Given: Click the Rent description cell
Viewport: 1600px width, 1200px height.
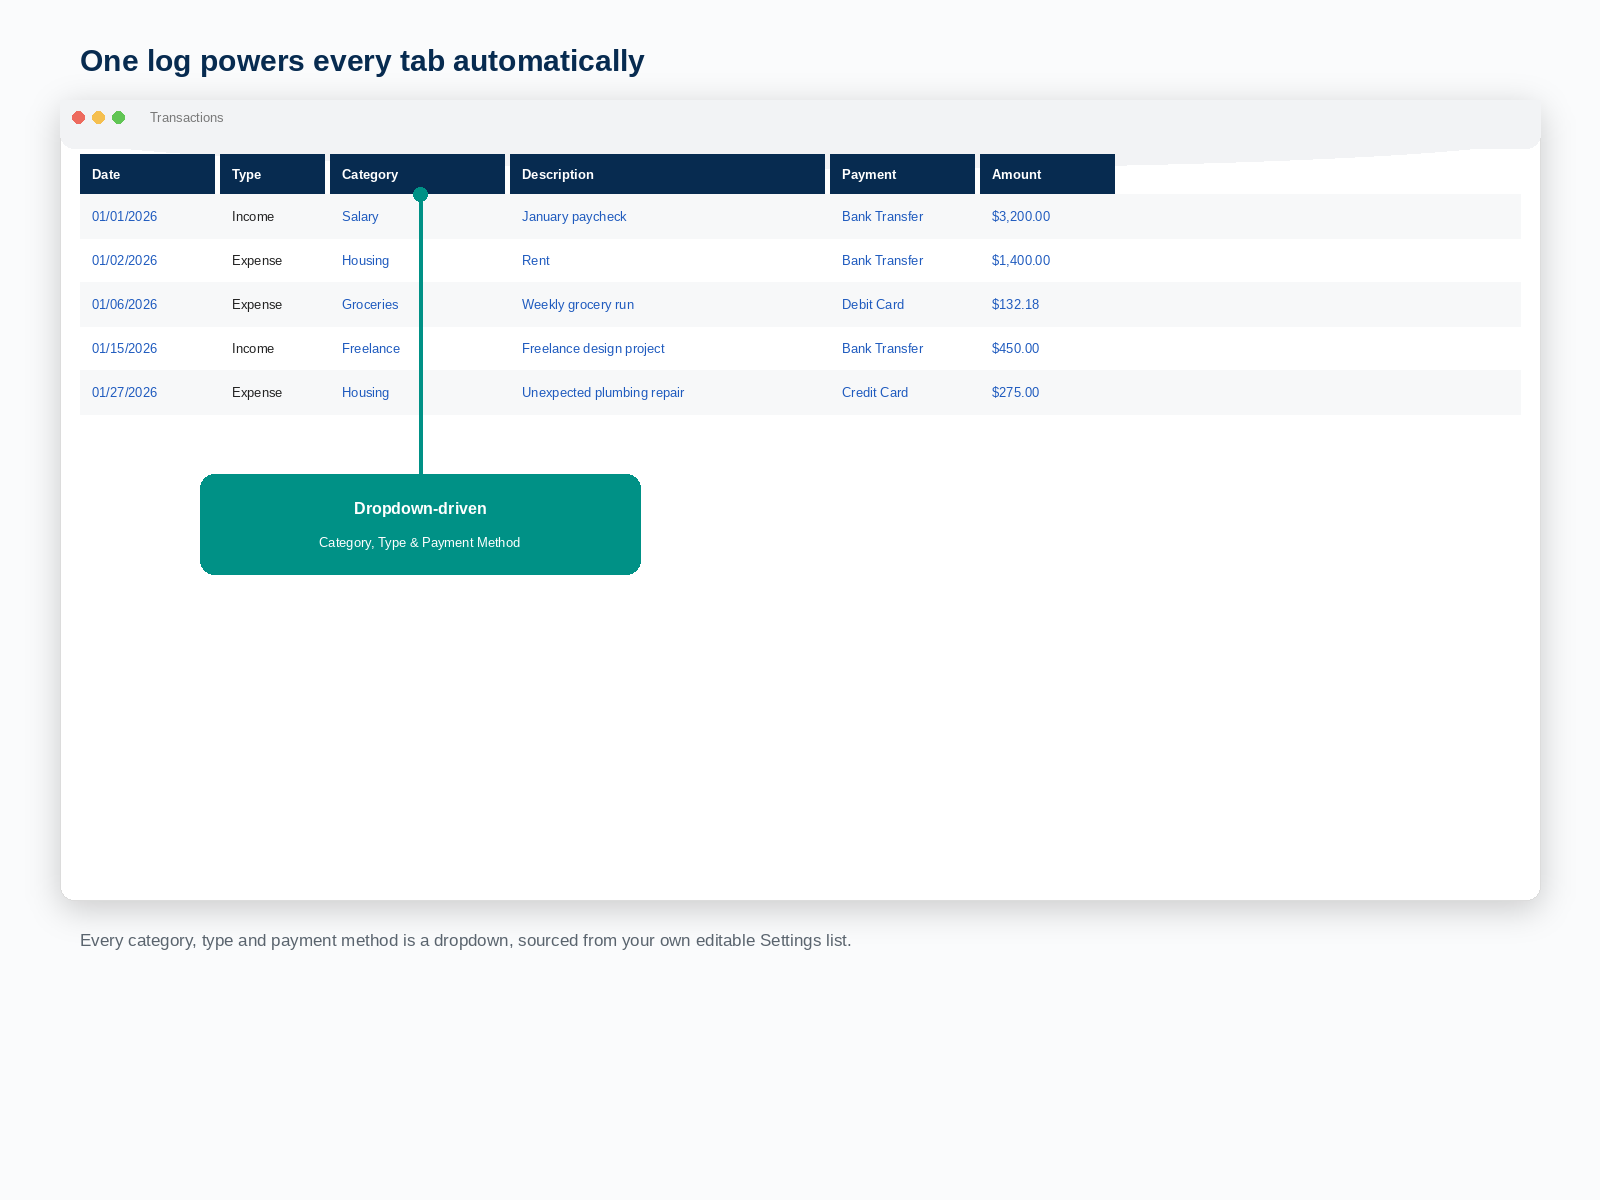Looking at the screenshot, I should [x=536, y=261].
